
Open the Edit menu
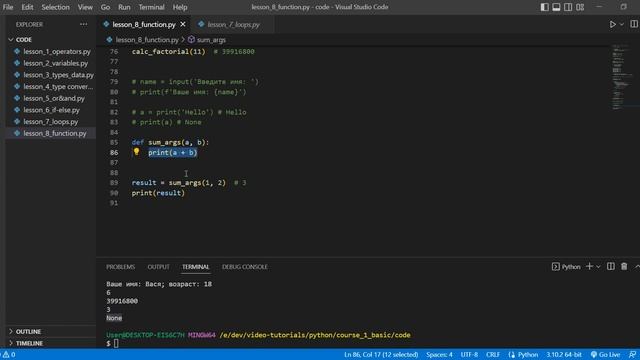[x=27, y=7]
